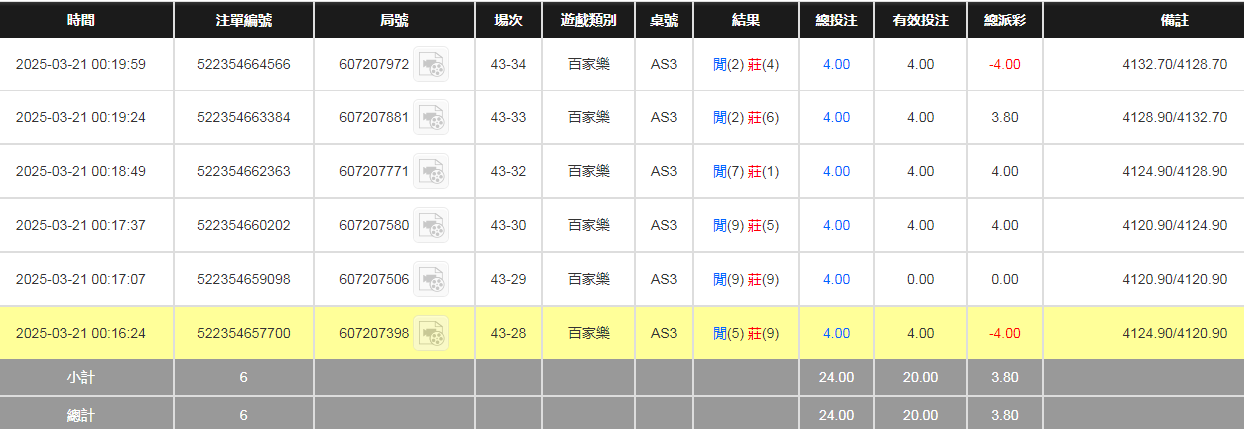
Task: Click the 總派彩 column header
Action: point(1004,20)
